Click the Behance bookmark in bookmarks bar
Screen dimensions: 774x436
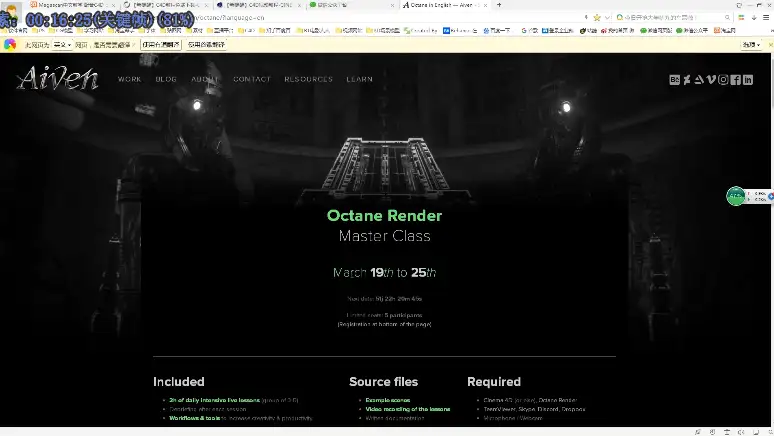coord(460,31)
